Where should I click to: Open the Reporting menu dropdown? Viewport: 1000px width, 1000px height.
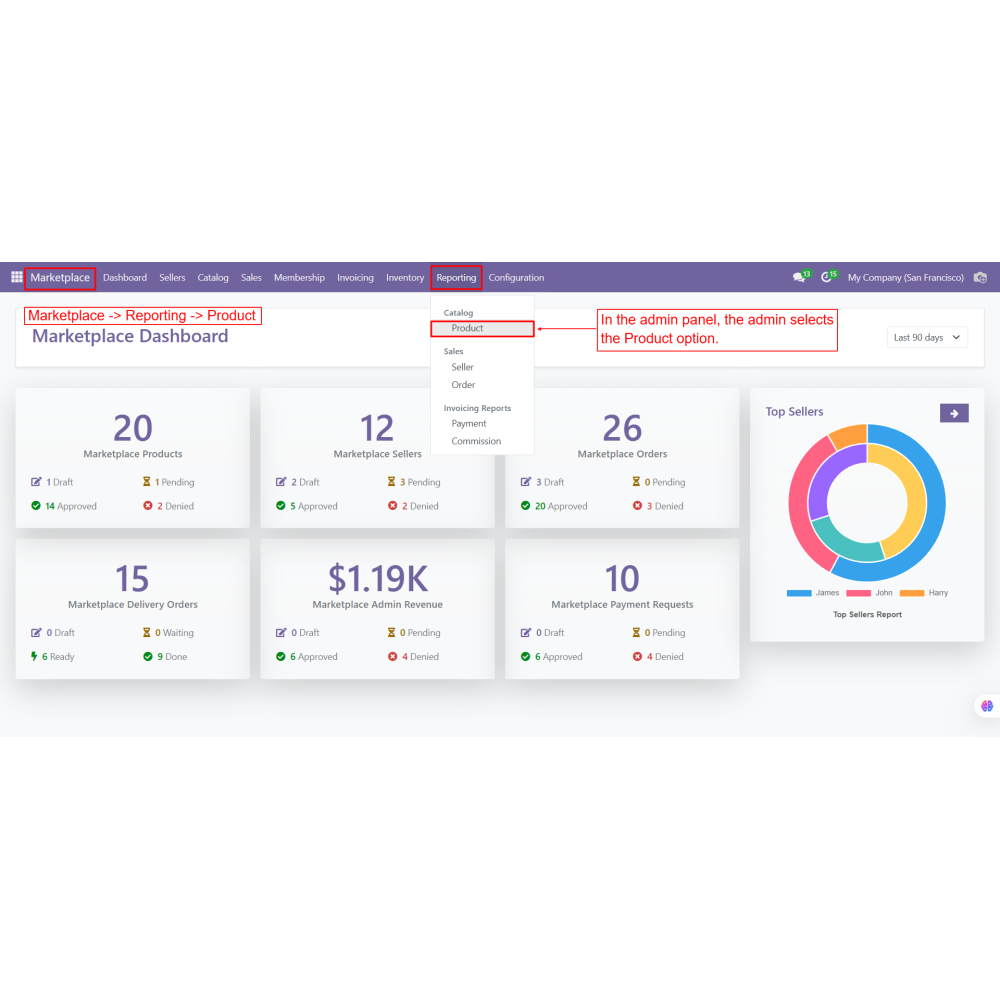[x=456, y=277]
